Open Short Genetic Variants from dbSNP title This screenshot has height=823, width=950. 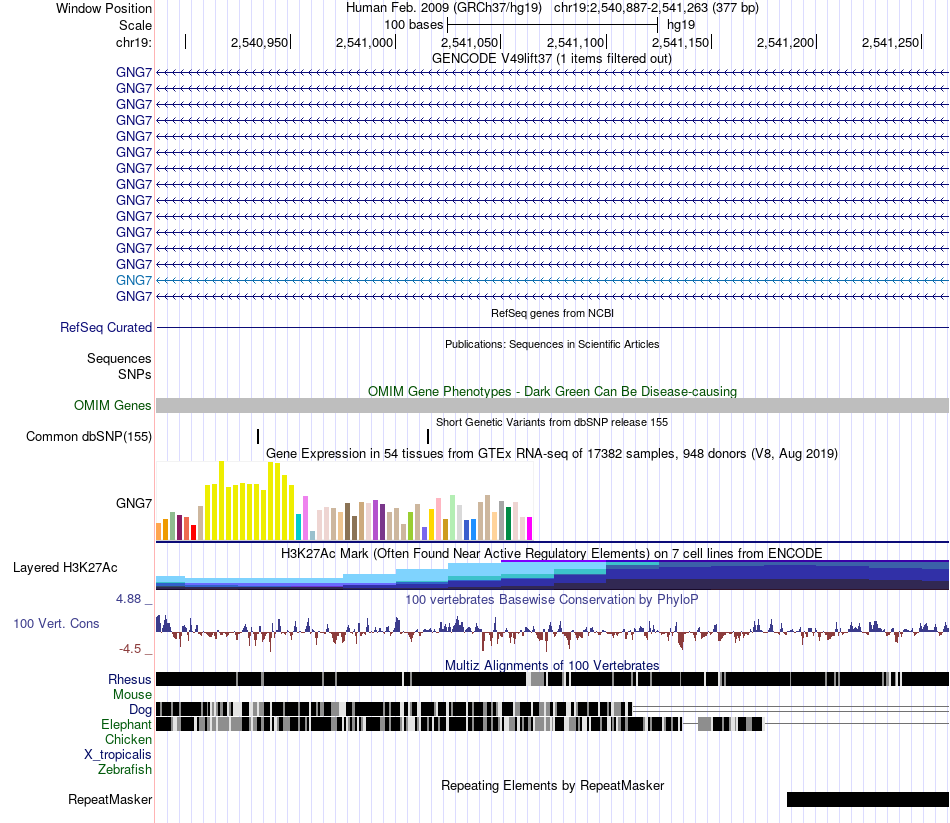point(552,422)
